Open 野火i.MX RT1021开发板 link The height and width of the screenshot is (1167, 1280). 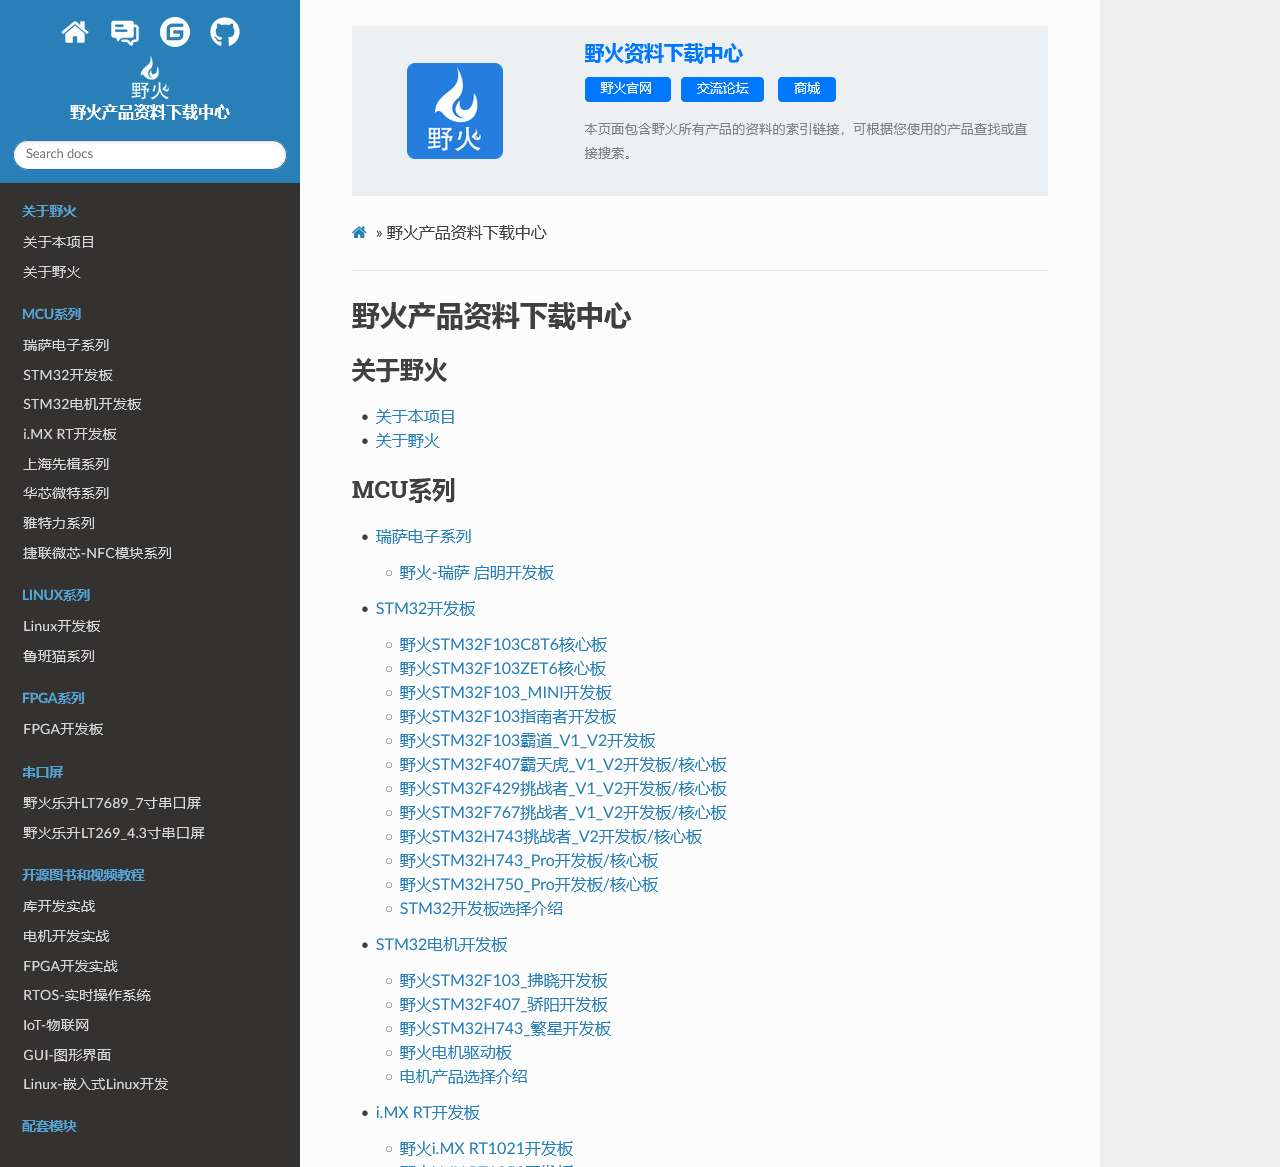(486, 1149)
